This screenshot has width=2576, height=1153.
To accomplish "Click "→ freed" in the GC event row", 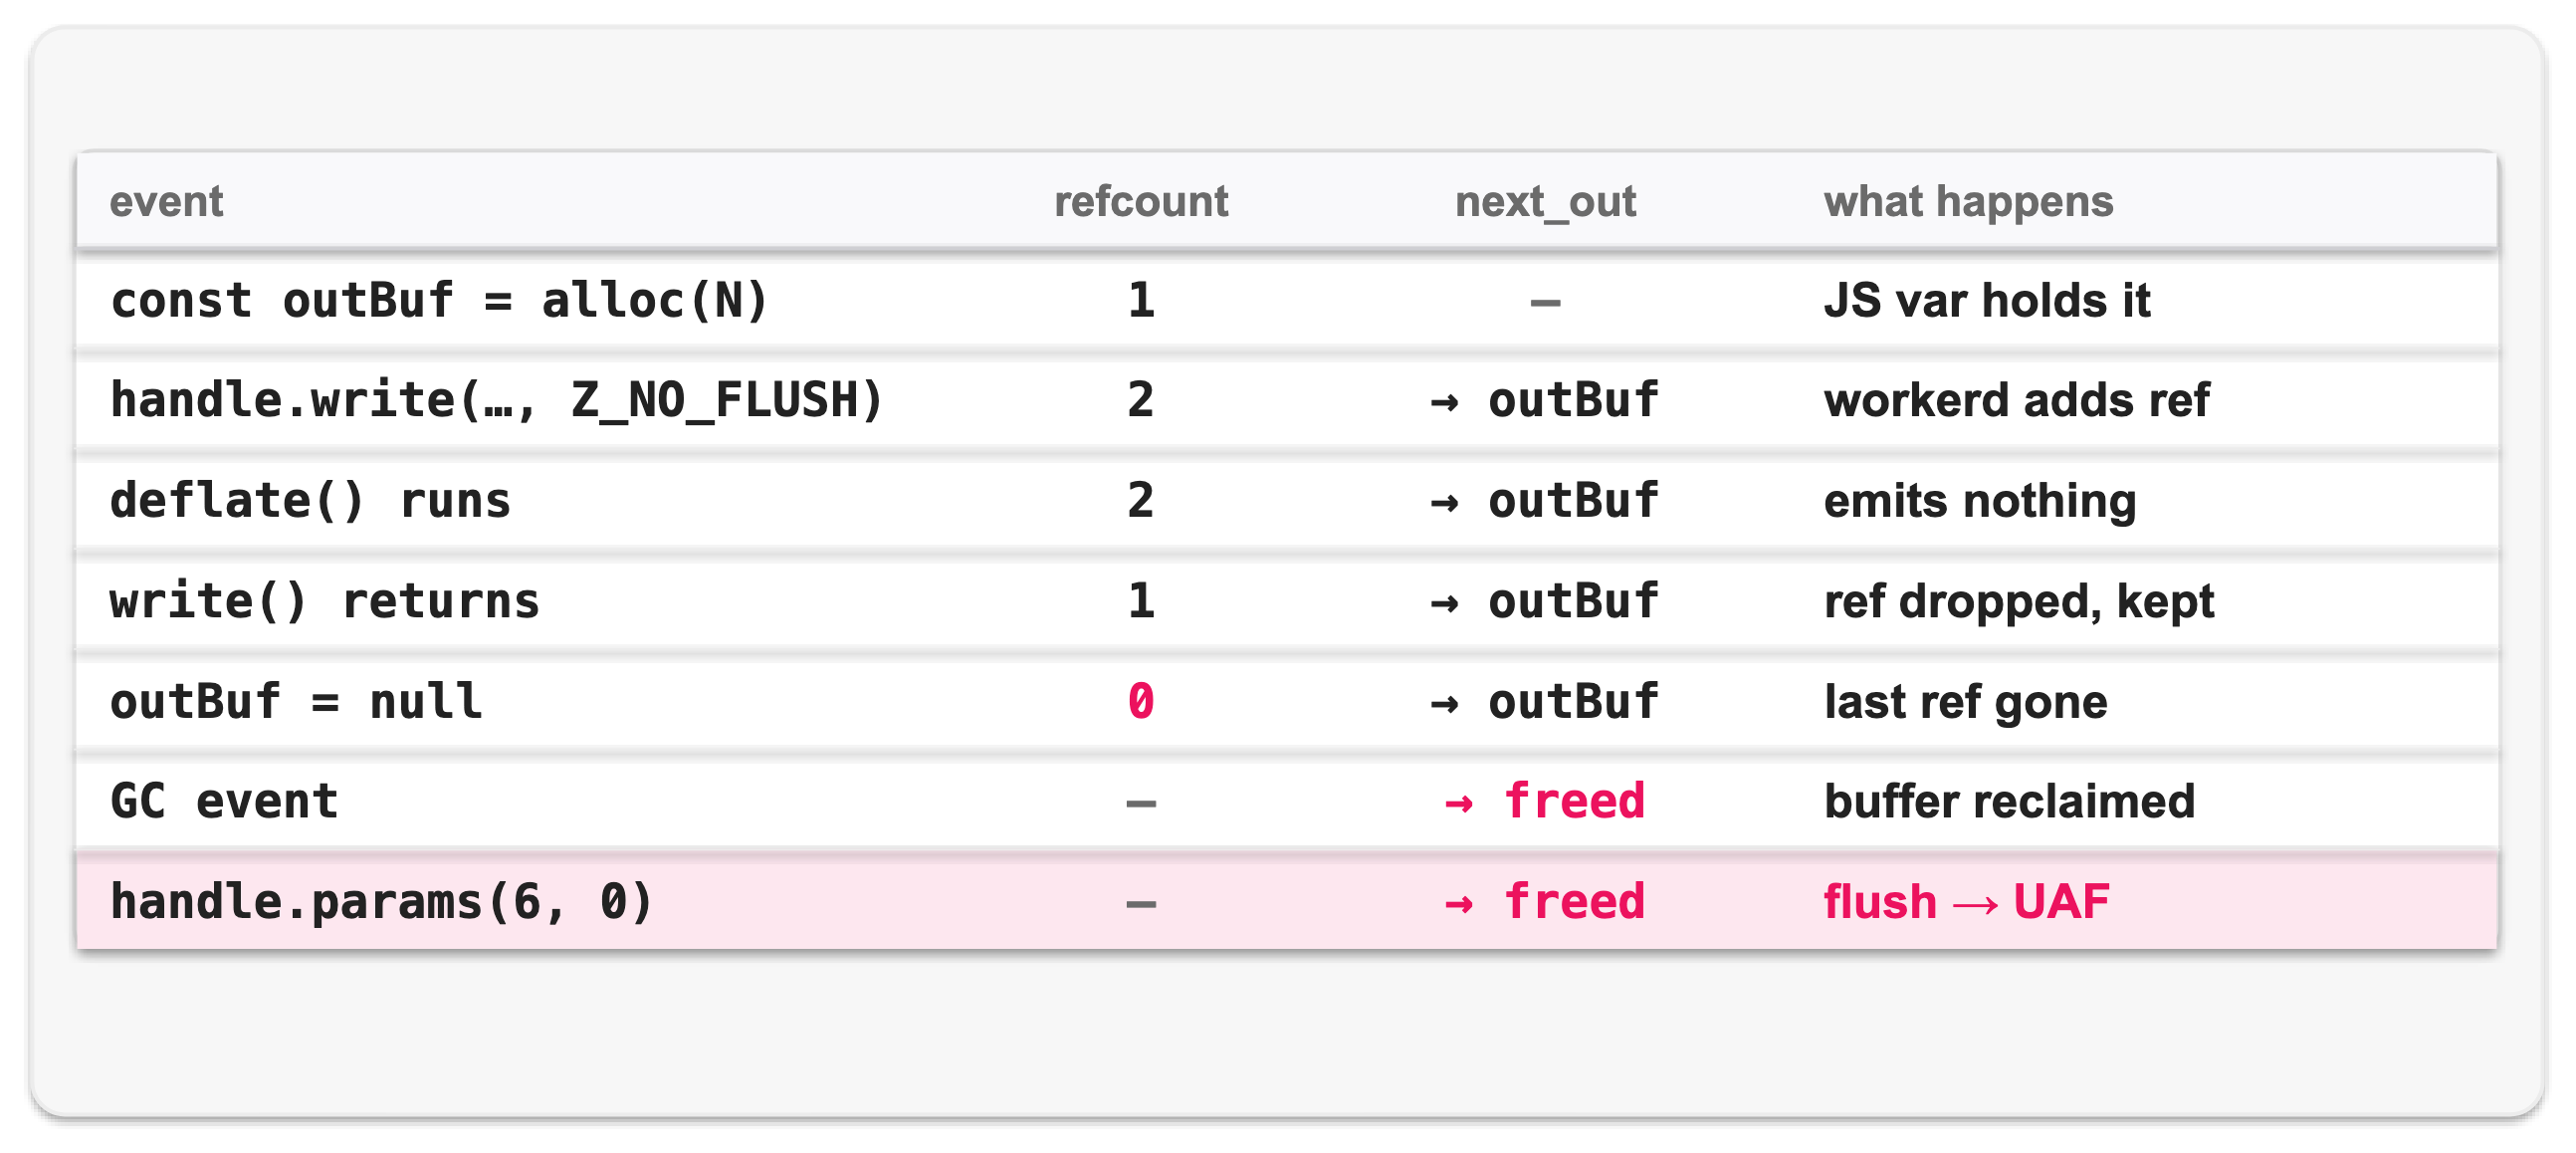I will click(1545, 802).
